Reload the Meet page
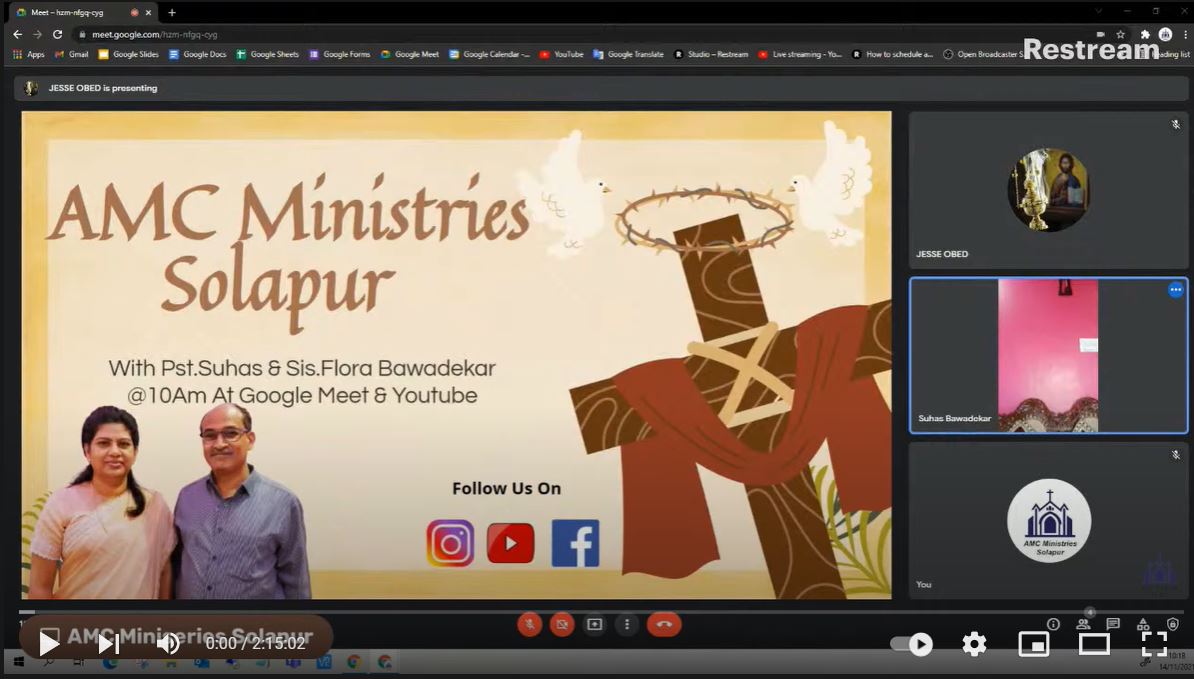This screenshot has width=1194, height=679. (57, 34)
